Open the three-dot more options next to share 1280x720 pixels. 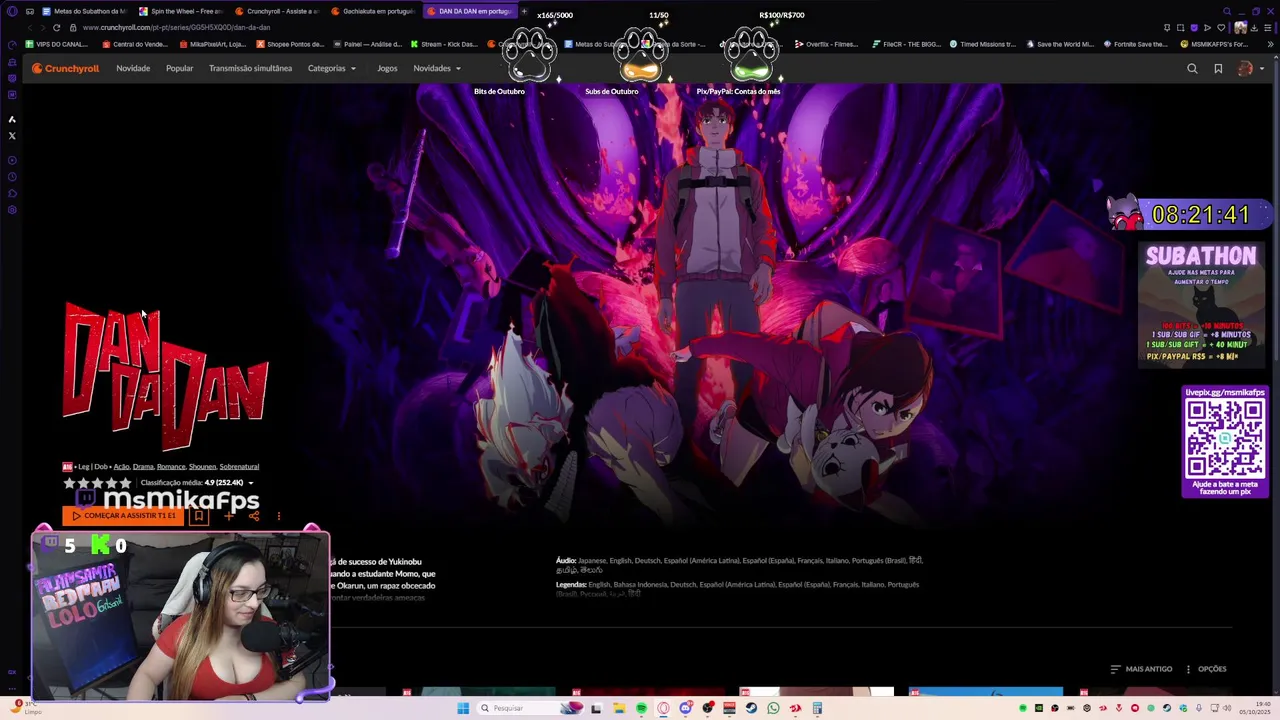pyautogui.click(x=279, y=516)
